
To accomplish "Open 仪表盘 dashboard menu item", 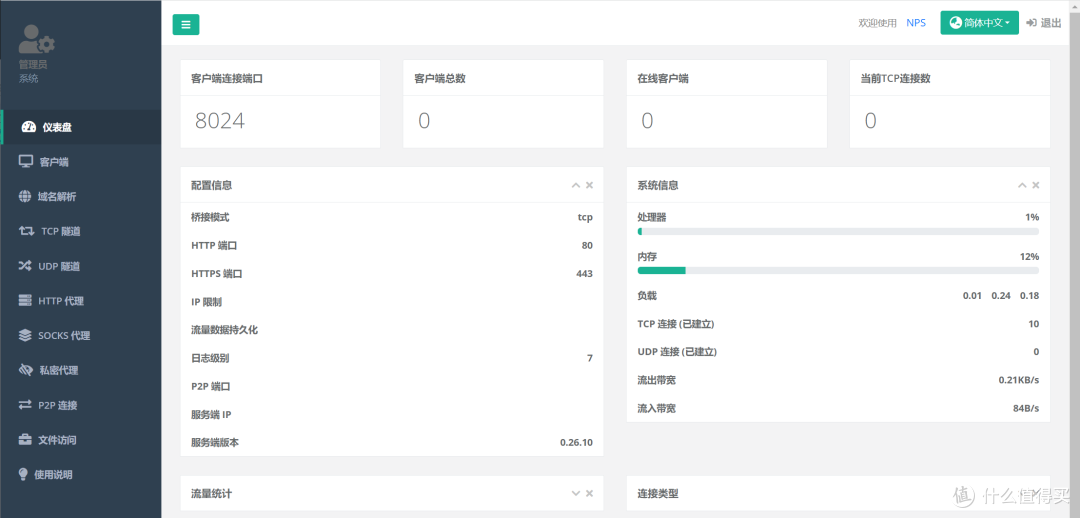I will [81, 127].
